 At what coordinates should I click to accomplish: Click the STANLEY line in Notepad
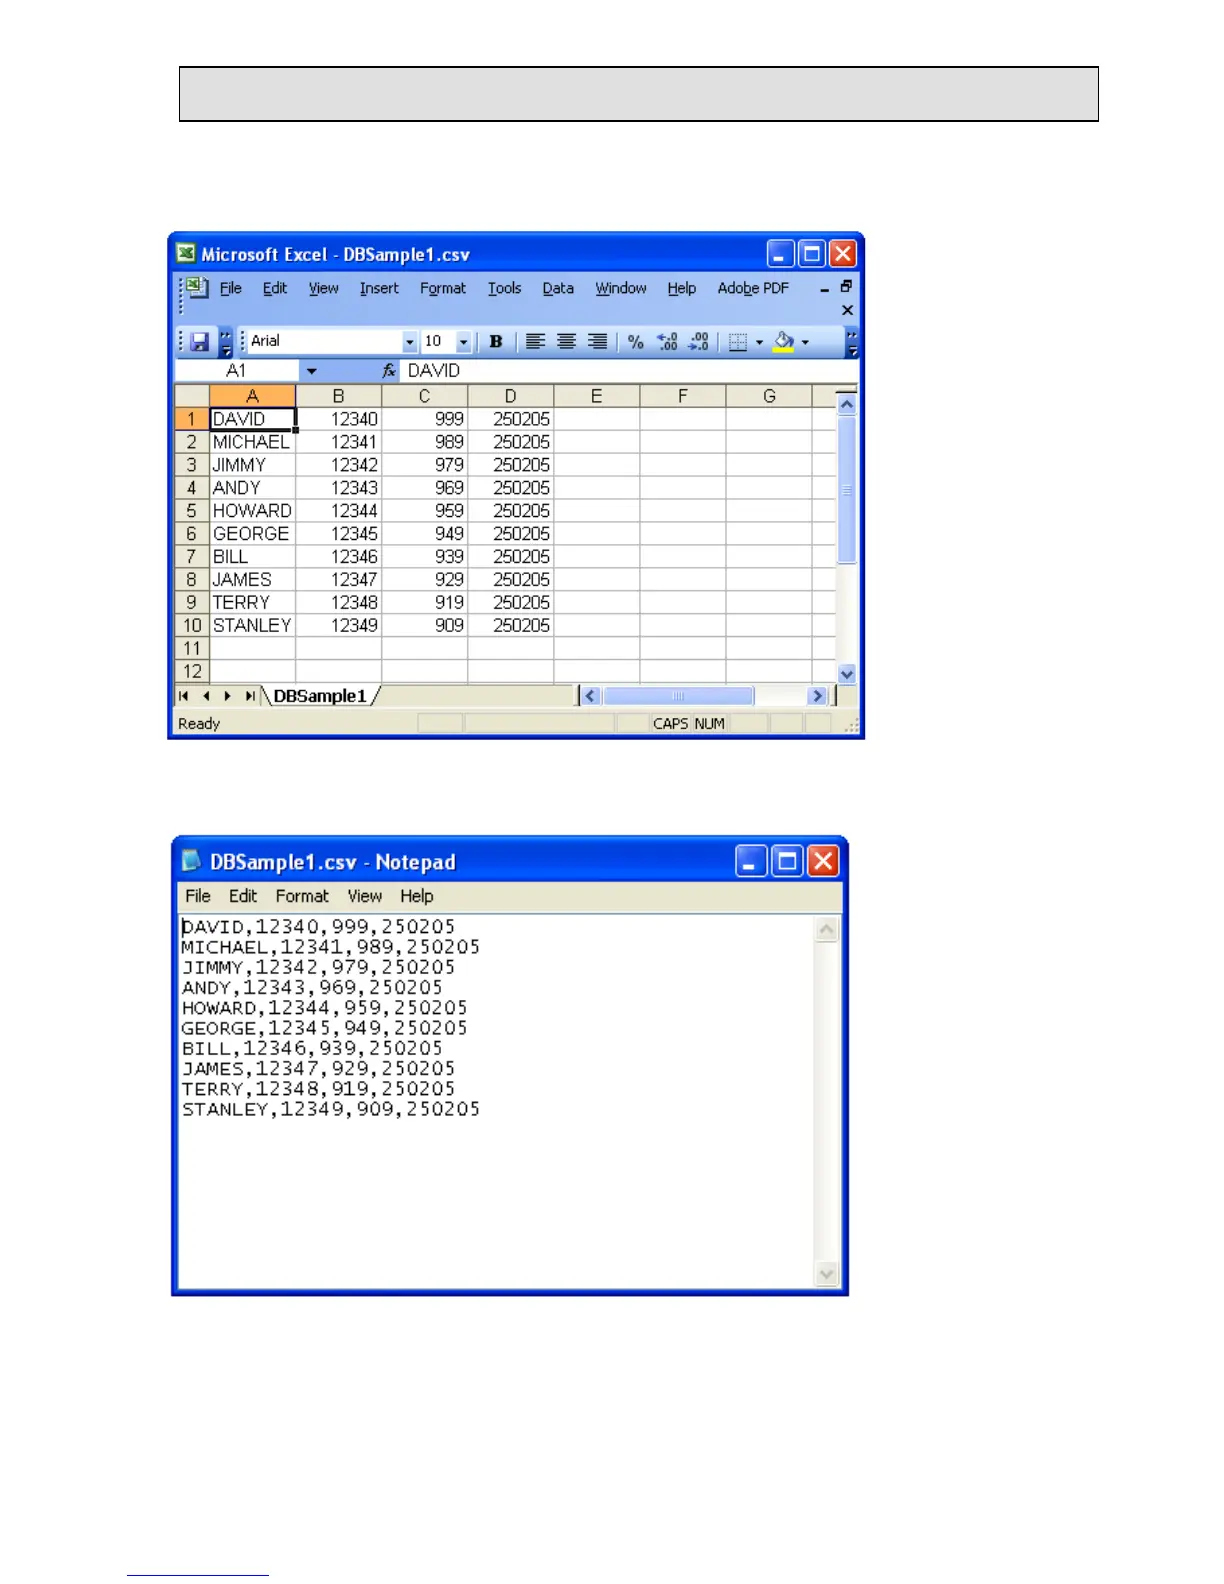(x=331, y=1109)
